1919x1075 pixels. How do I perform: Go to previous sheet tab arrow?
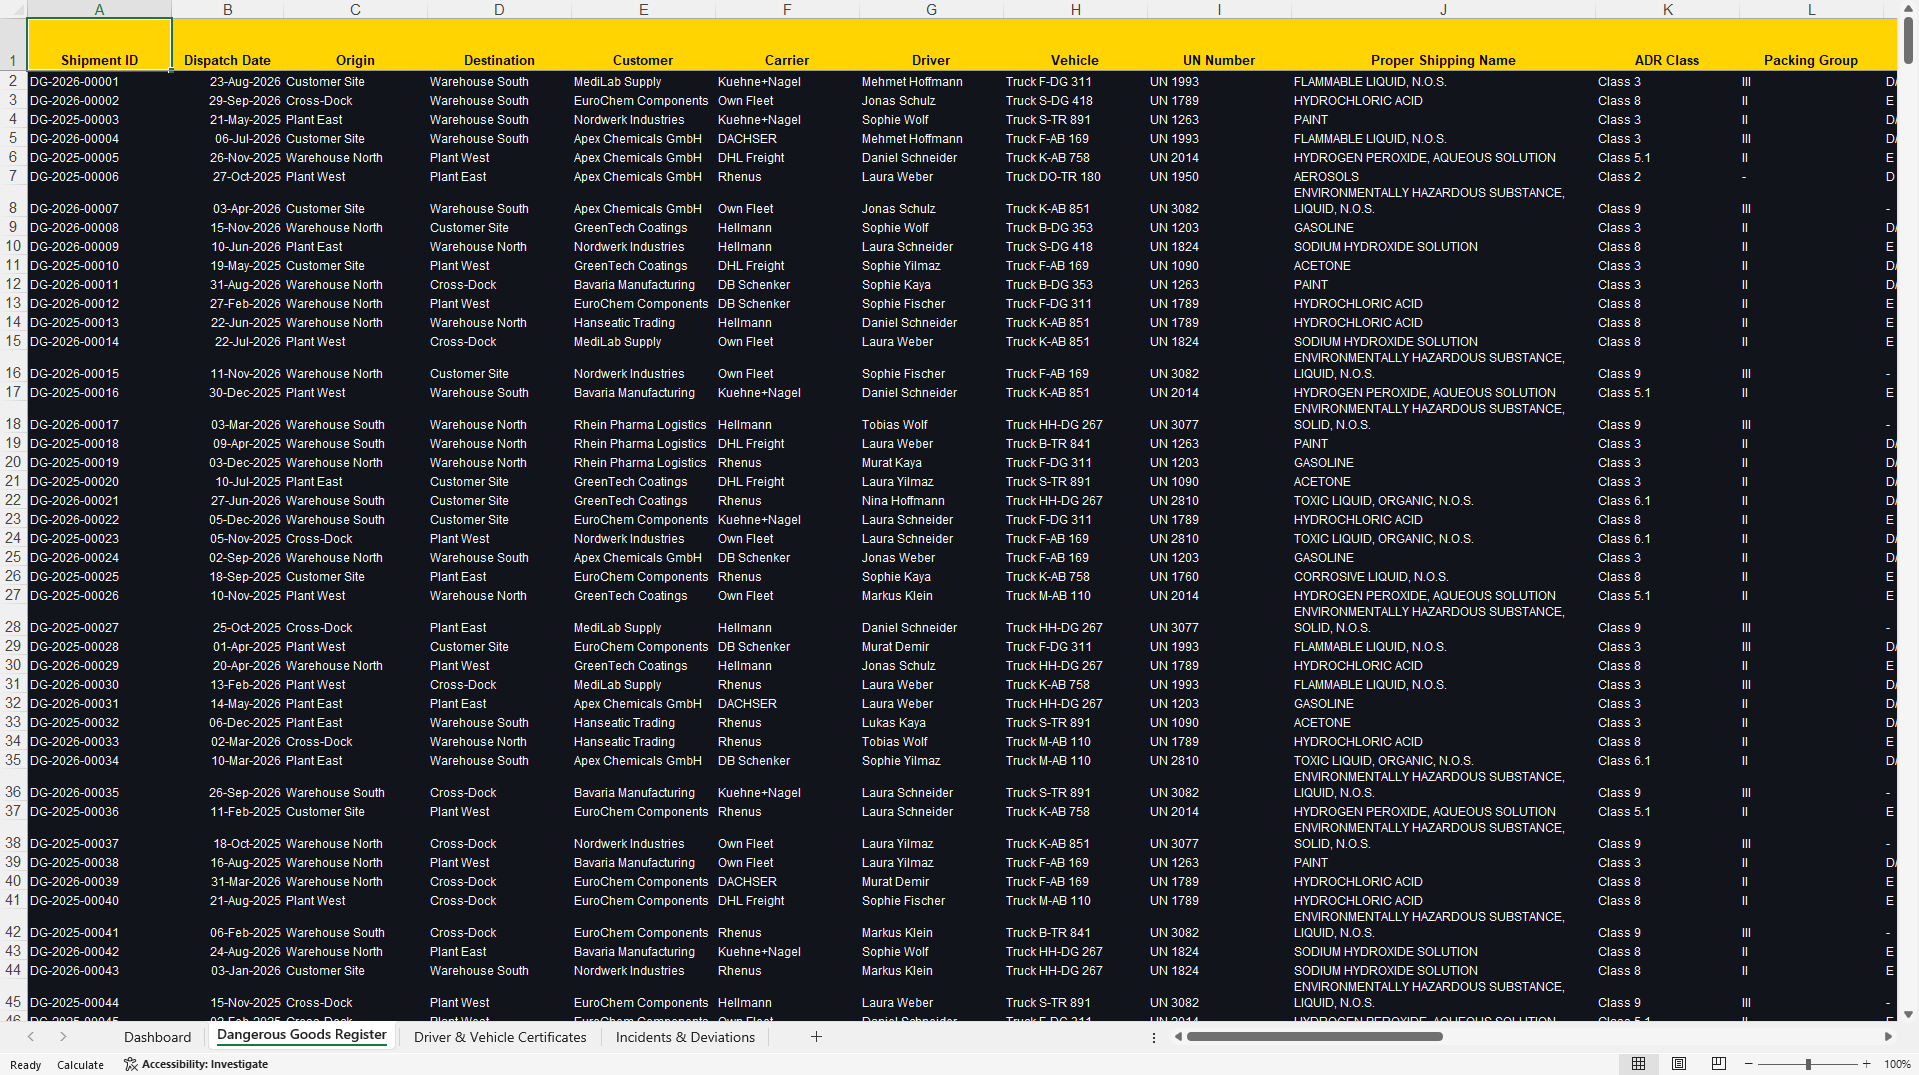31,1037
